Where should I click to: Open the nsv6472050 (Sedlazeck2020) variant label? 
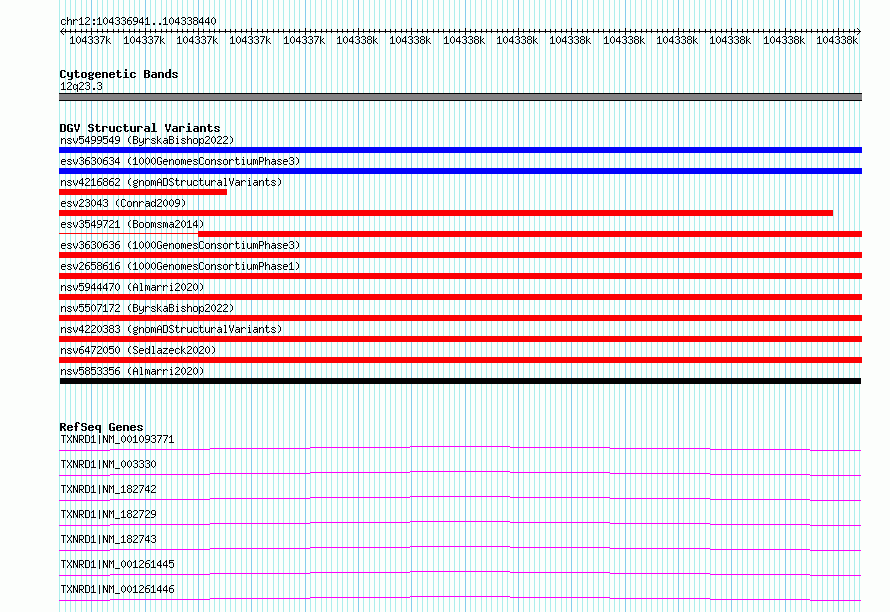[138, 350]
